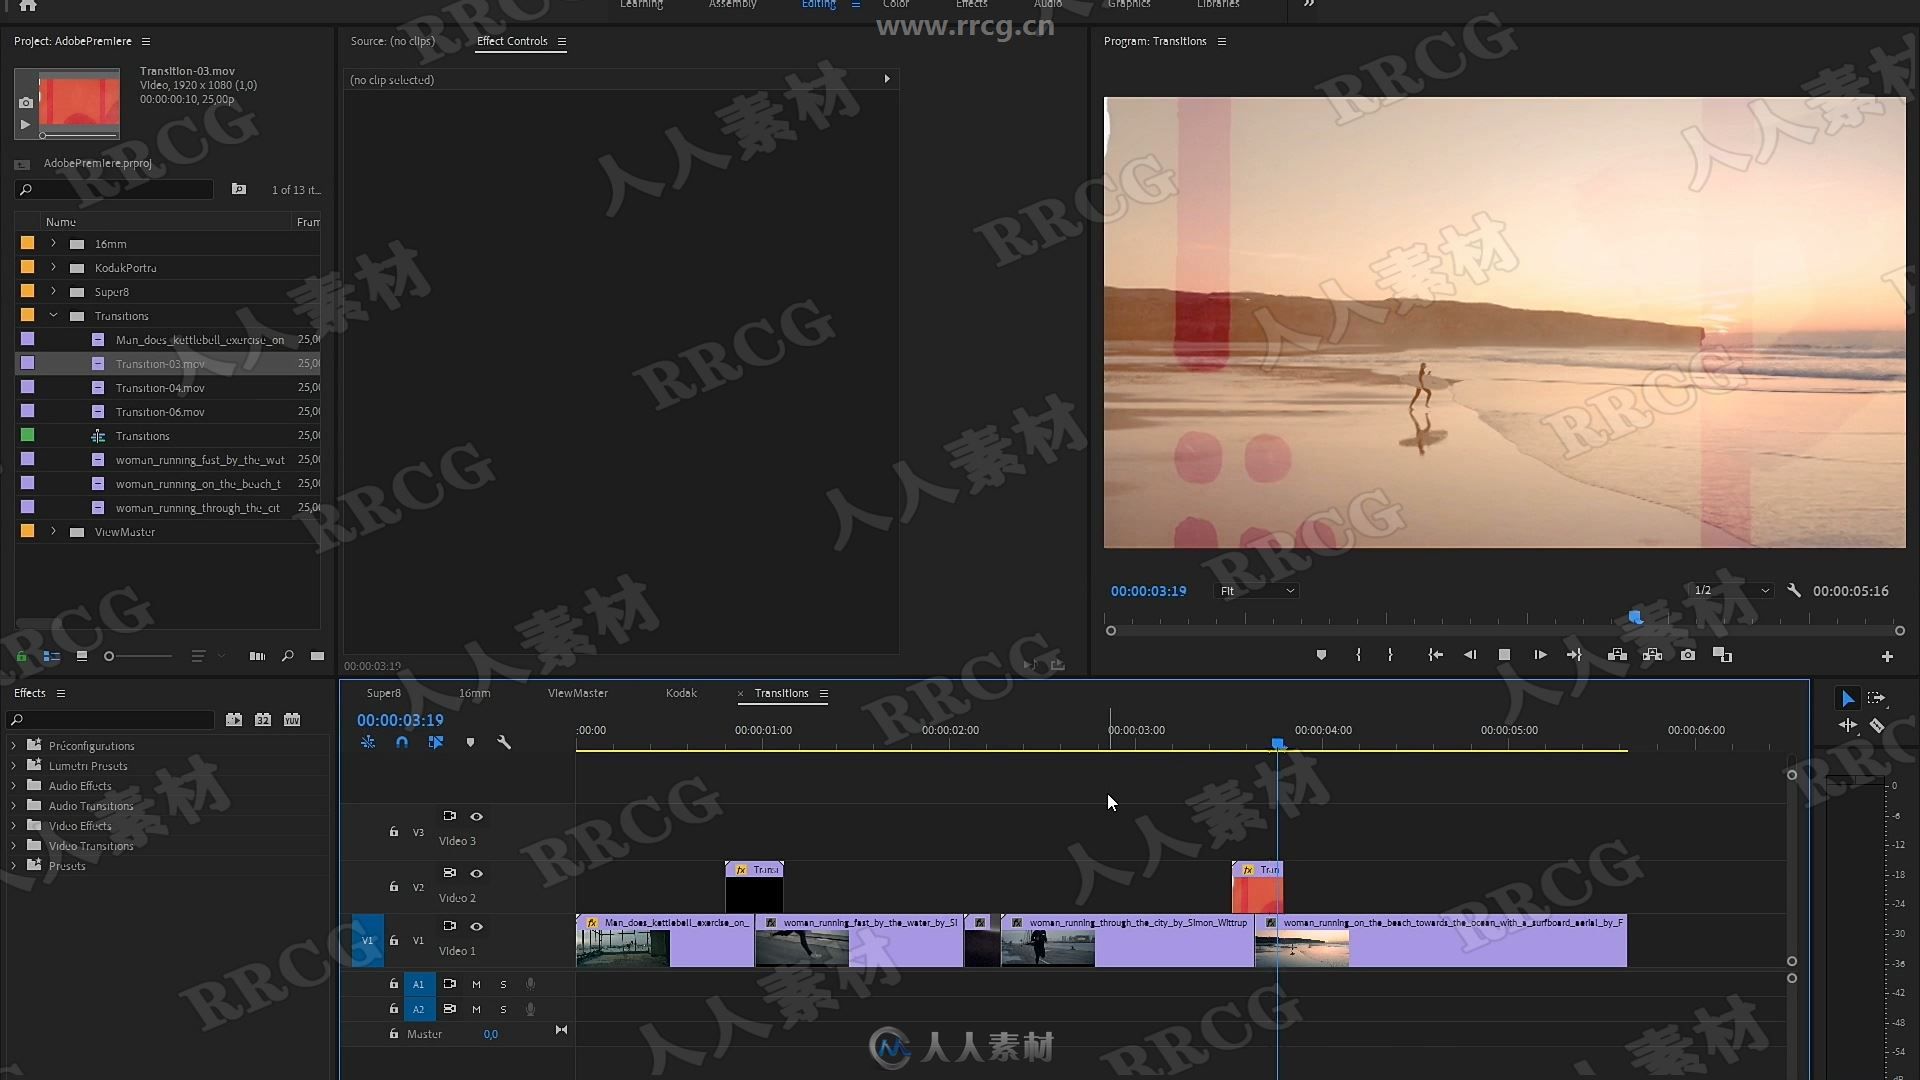This screenshot has width=1920, height=1080.
Task: Solo audio track A2
Action: [x=503, y=1009]
